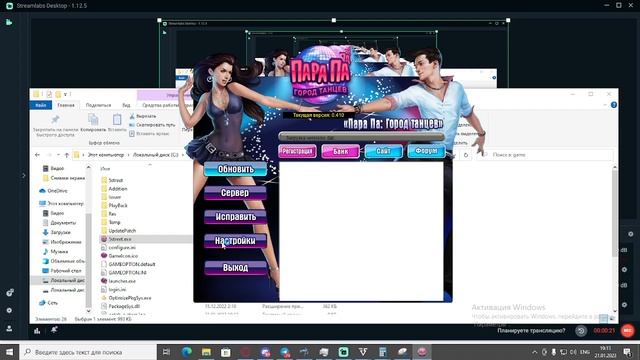The image size is (640, 360).
Task: Select the PlayBack folder in file list
Action: (114, 205)
